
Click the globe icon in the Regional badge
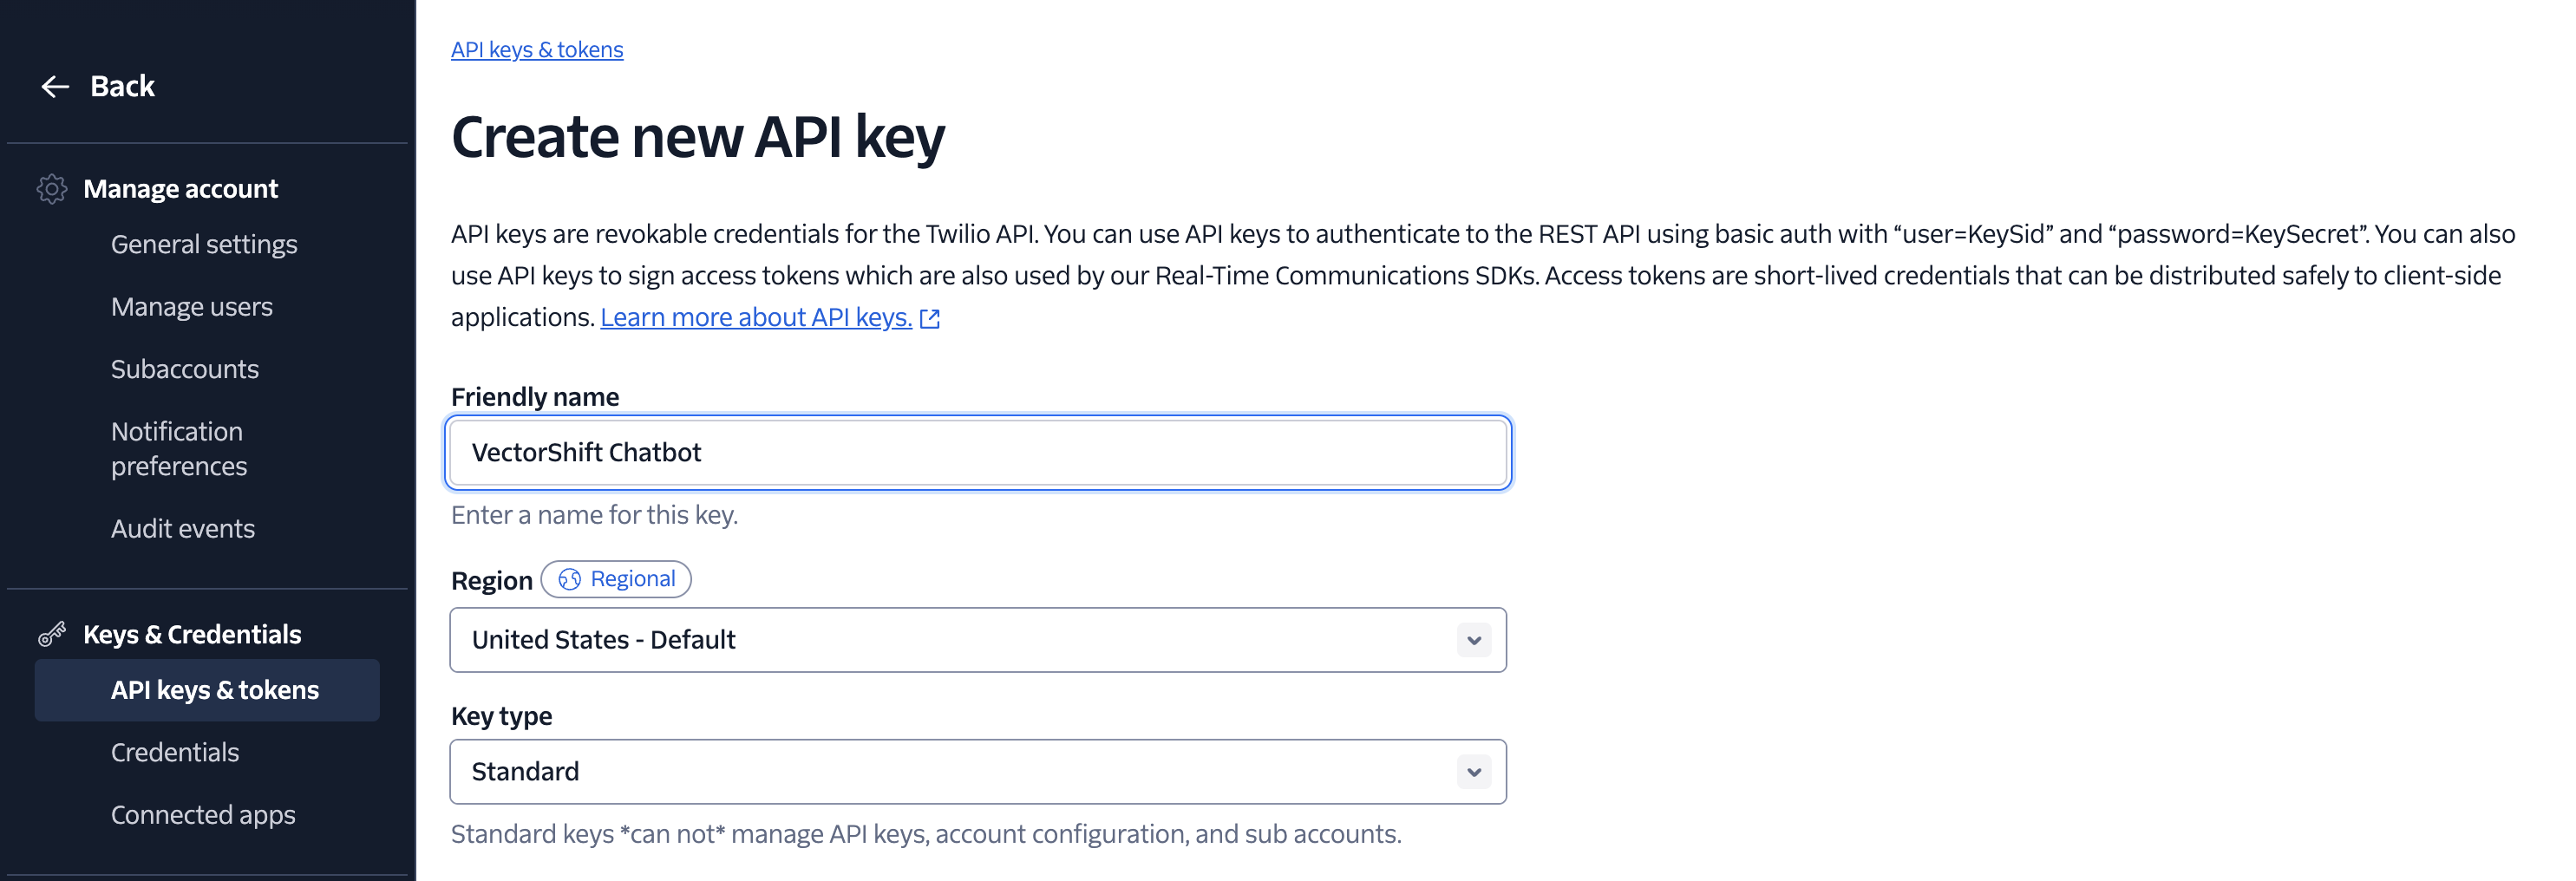[x=570, y=579]
